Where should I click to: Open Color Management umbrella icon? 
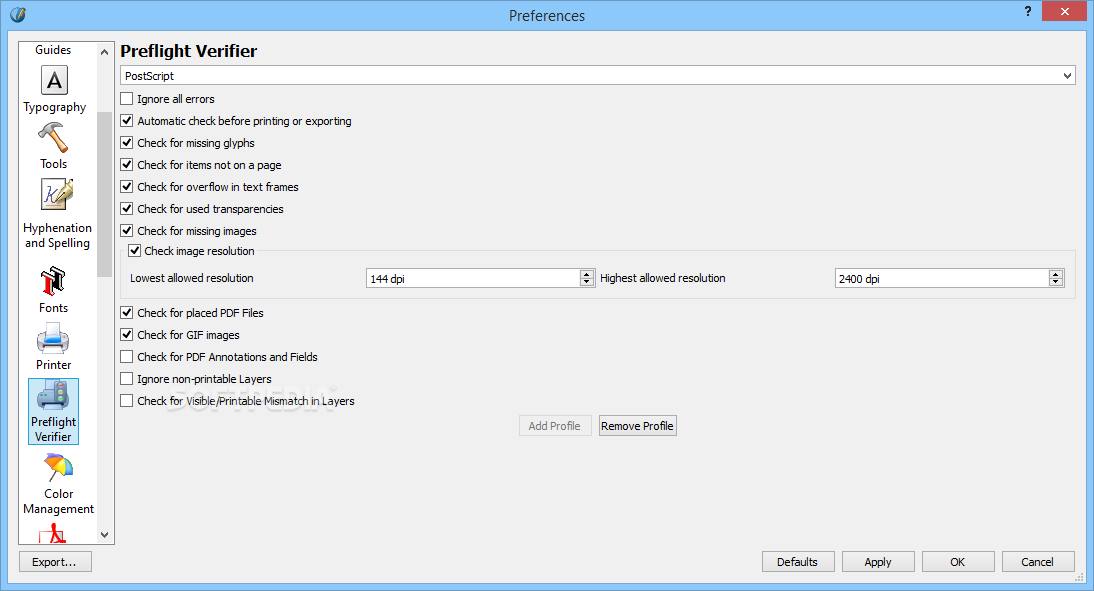coord(58,467)
